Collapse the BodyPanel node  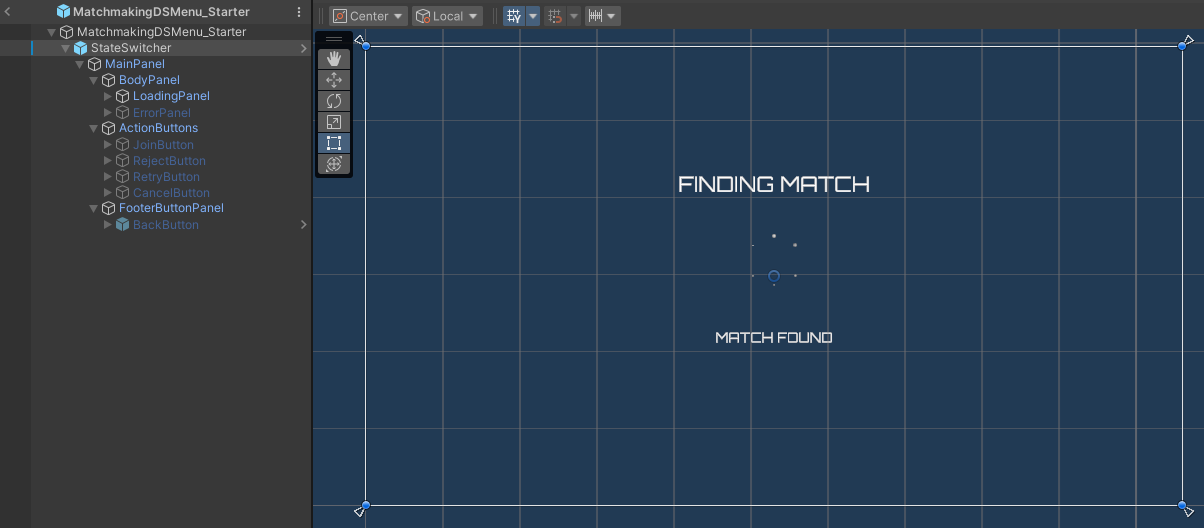tap(94, 80)
